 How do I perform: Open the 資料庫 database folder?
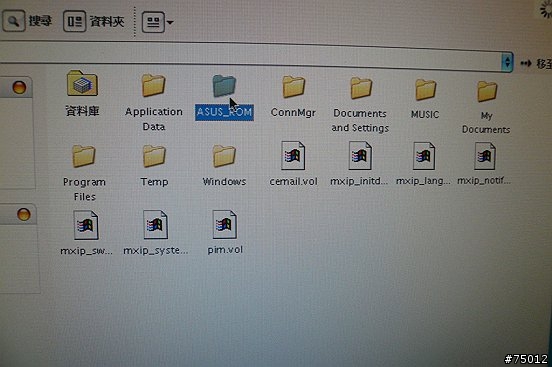(82, 83)
